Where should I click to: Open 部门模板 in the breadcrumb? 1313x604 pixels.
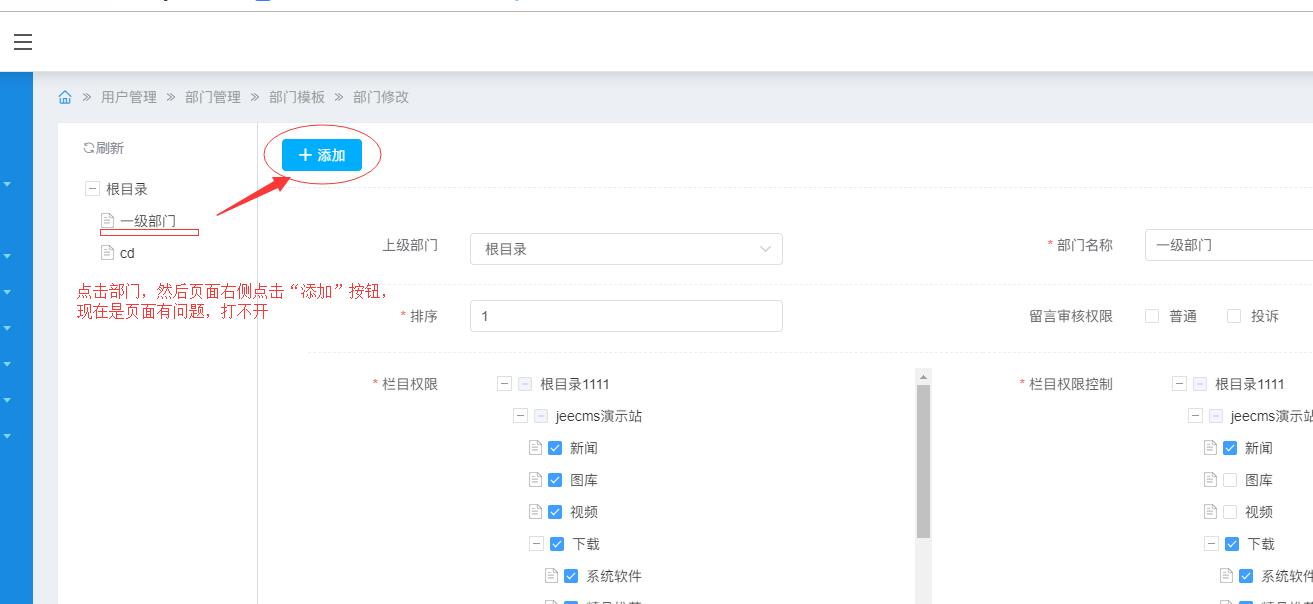[297, 97]
